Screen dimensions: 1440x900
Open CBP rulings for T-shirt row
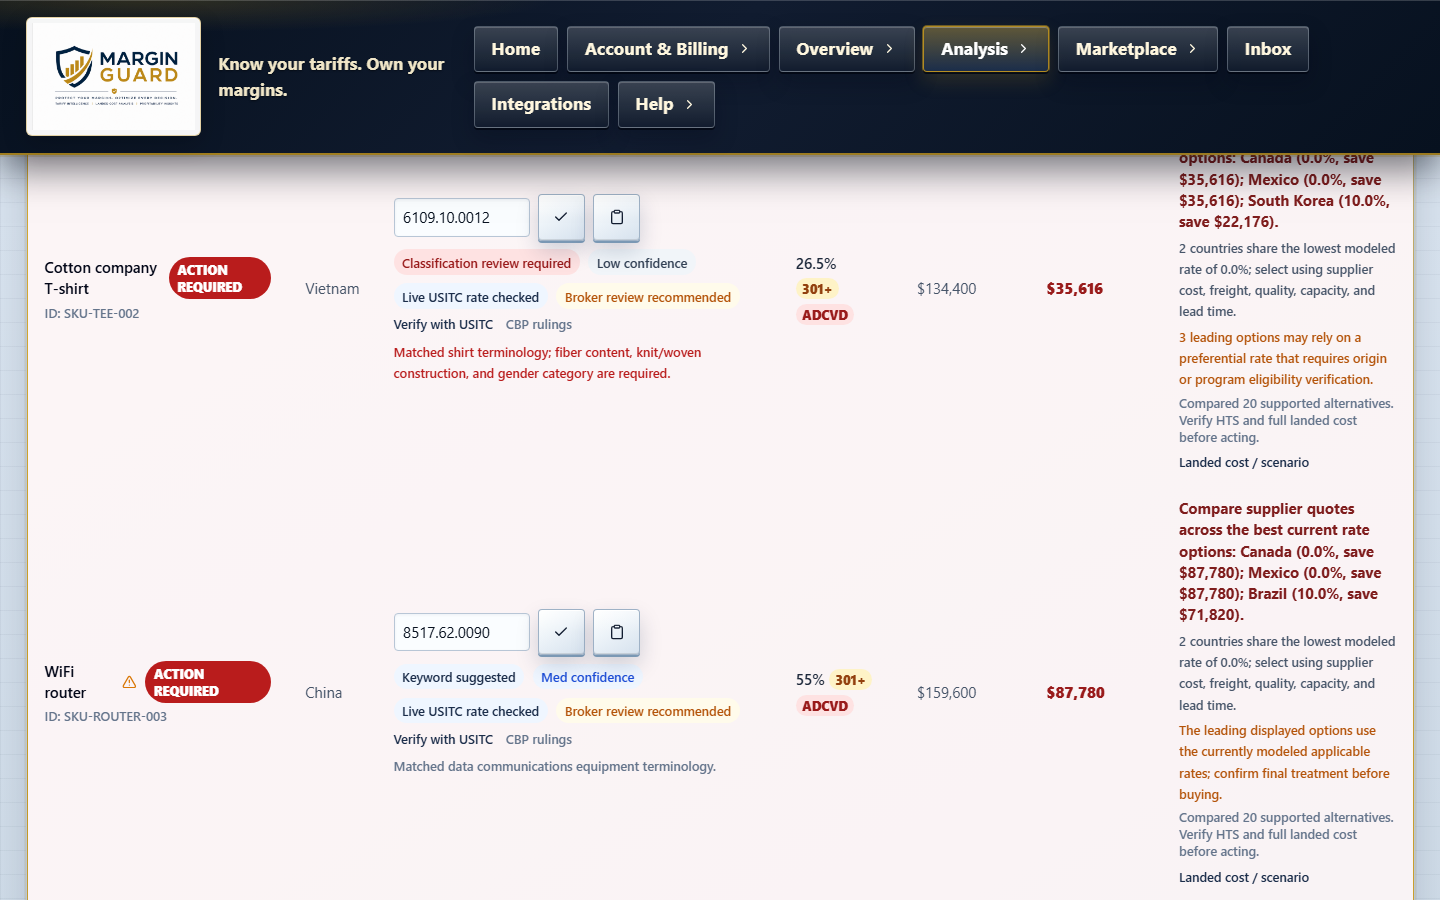pos(539,324)
